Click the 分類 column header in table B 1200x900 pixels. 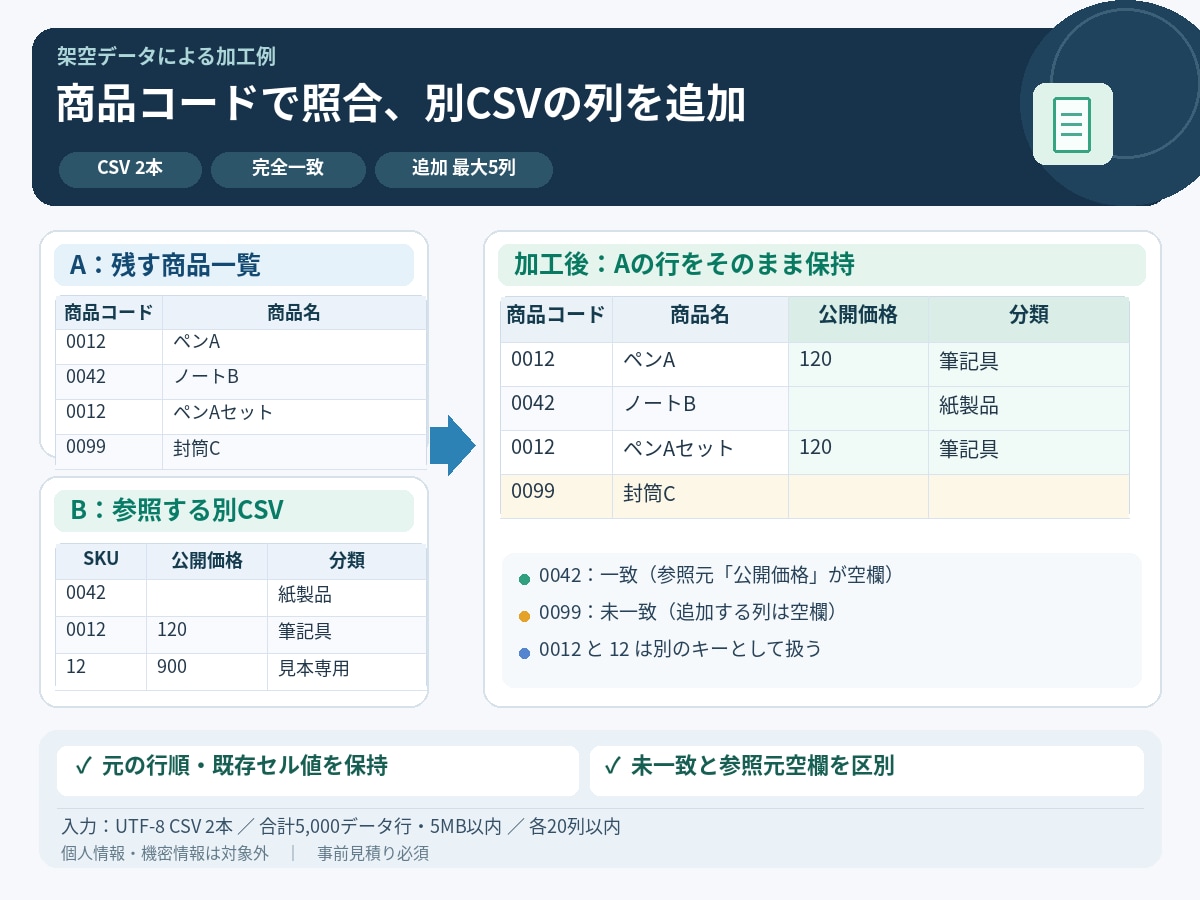(347, 561)
